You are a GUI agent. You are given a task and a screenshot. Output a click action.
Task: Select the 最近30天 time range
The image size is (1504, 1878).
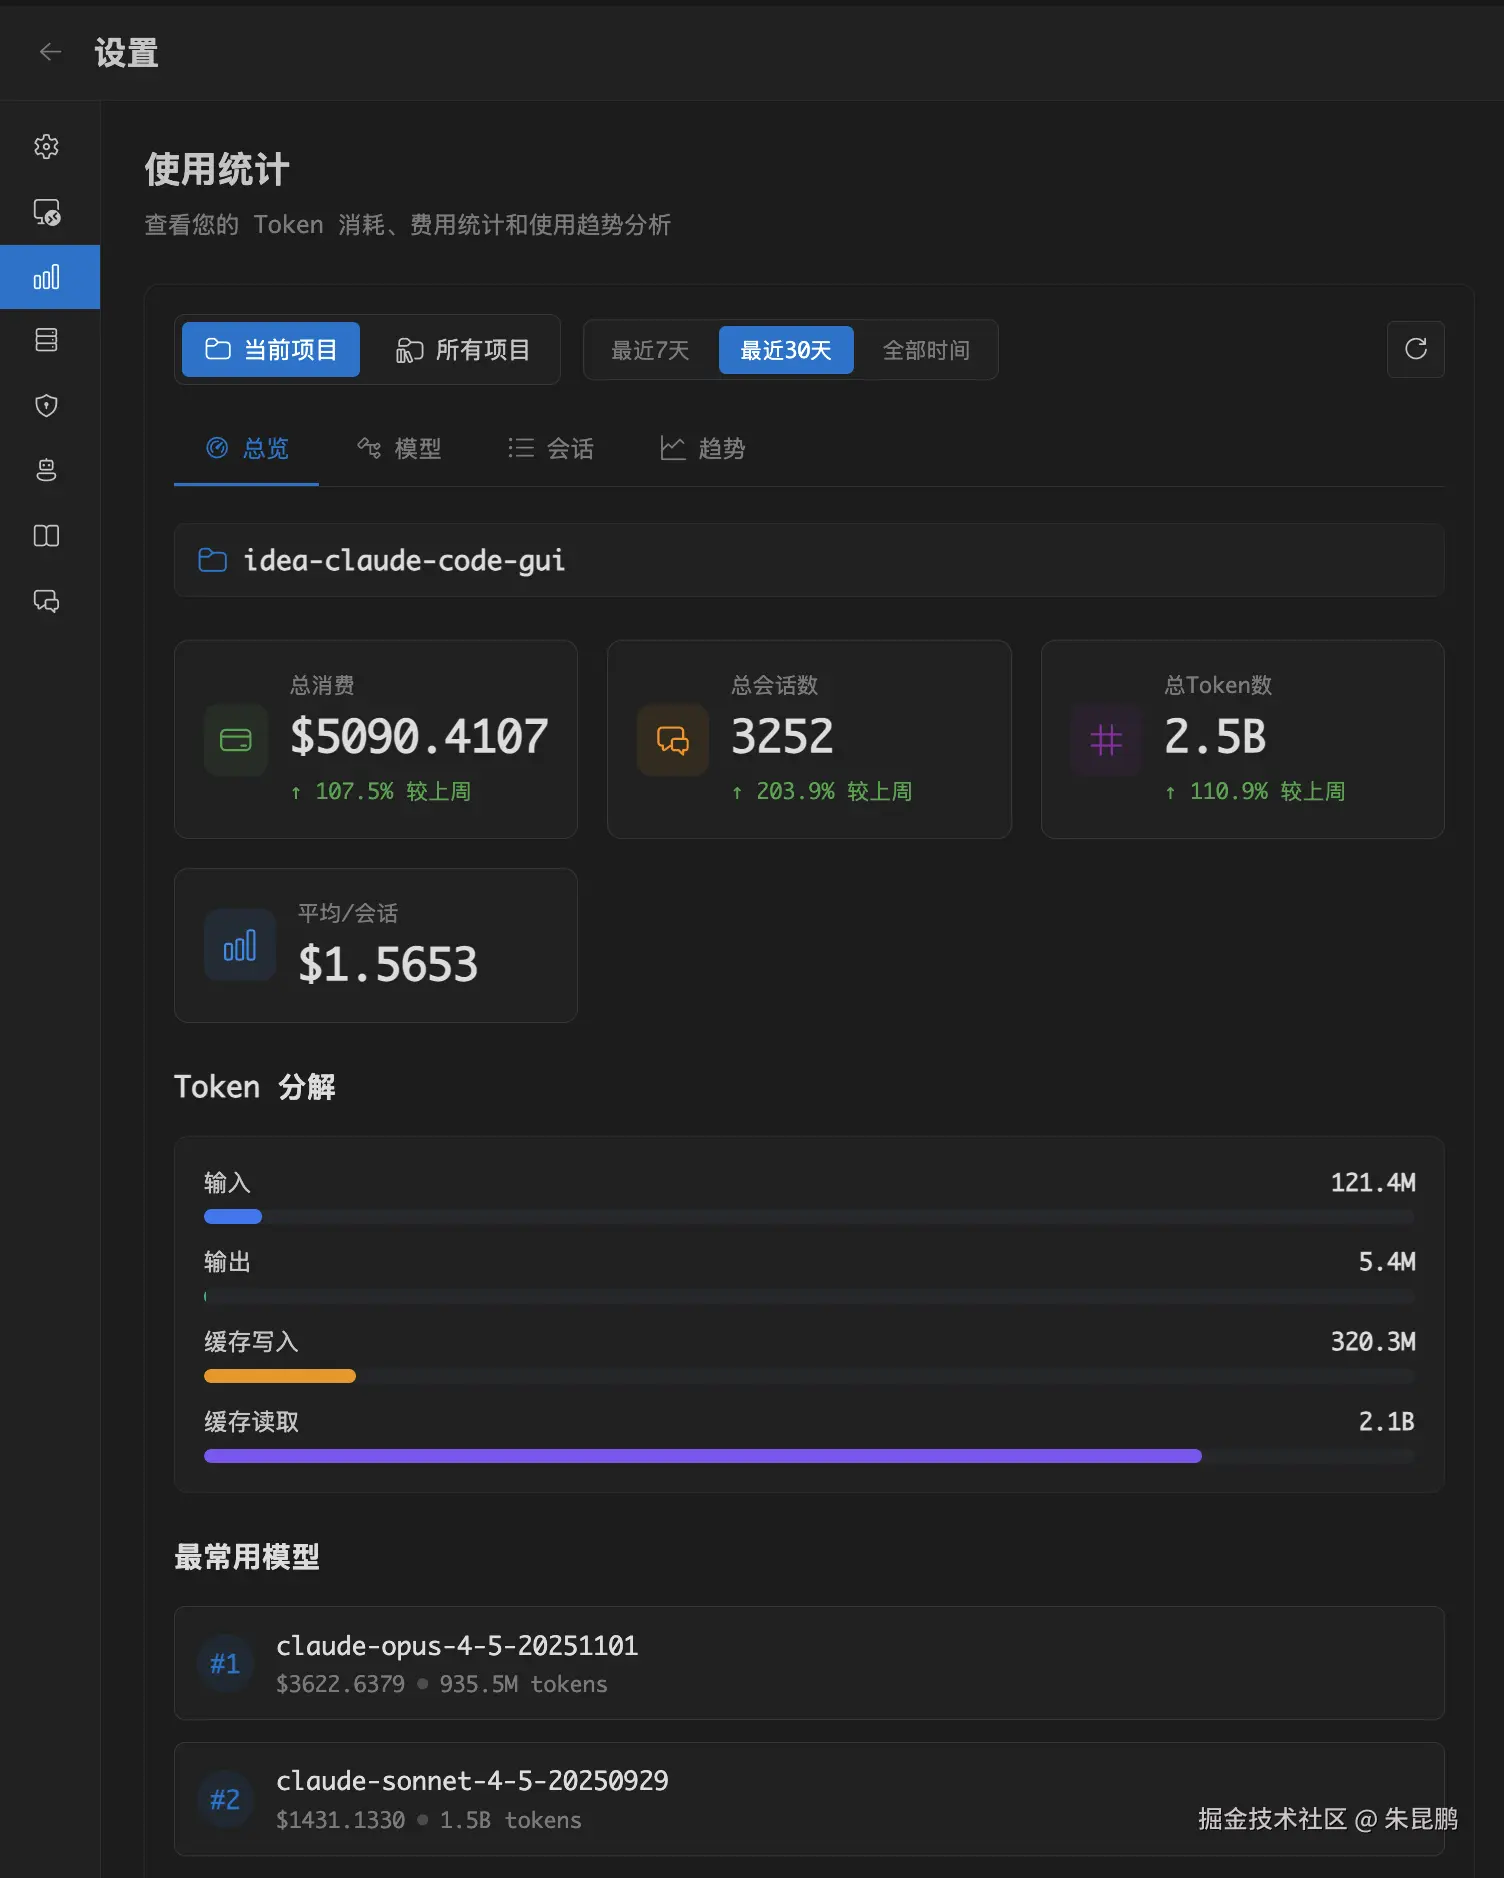pos(786,350)
